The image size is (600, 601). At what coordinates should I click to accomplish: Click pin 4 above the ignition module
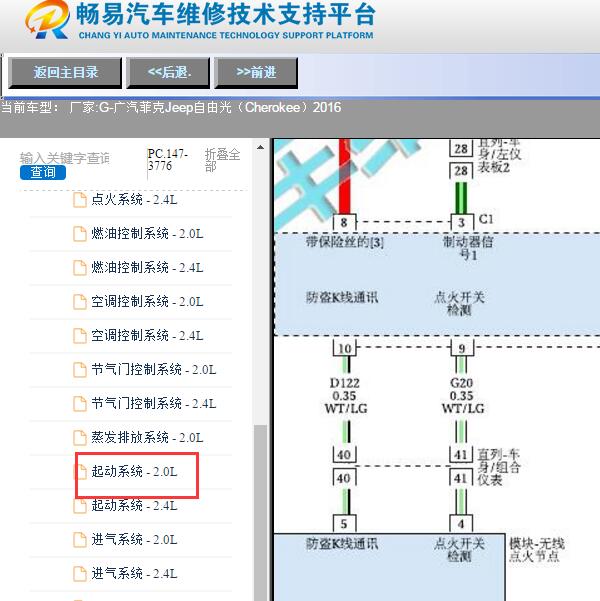click(x=461, y=524)
